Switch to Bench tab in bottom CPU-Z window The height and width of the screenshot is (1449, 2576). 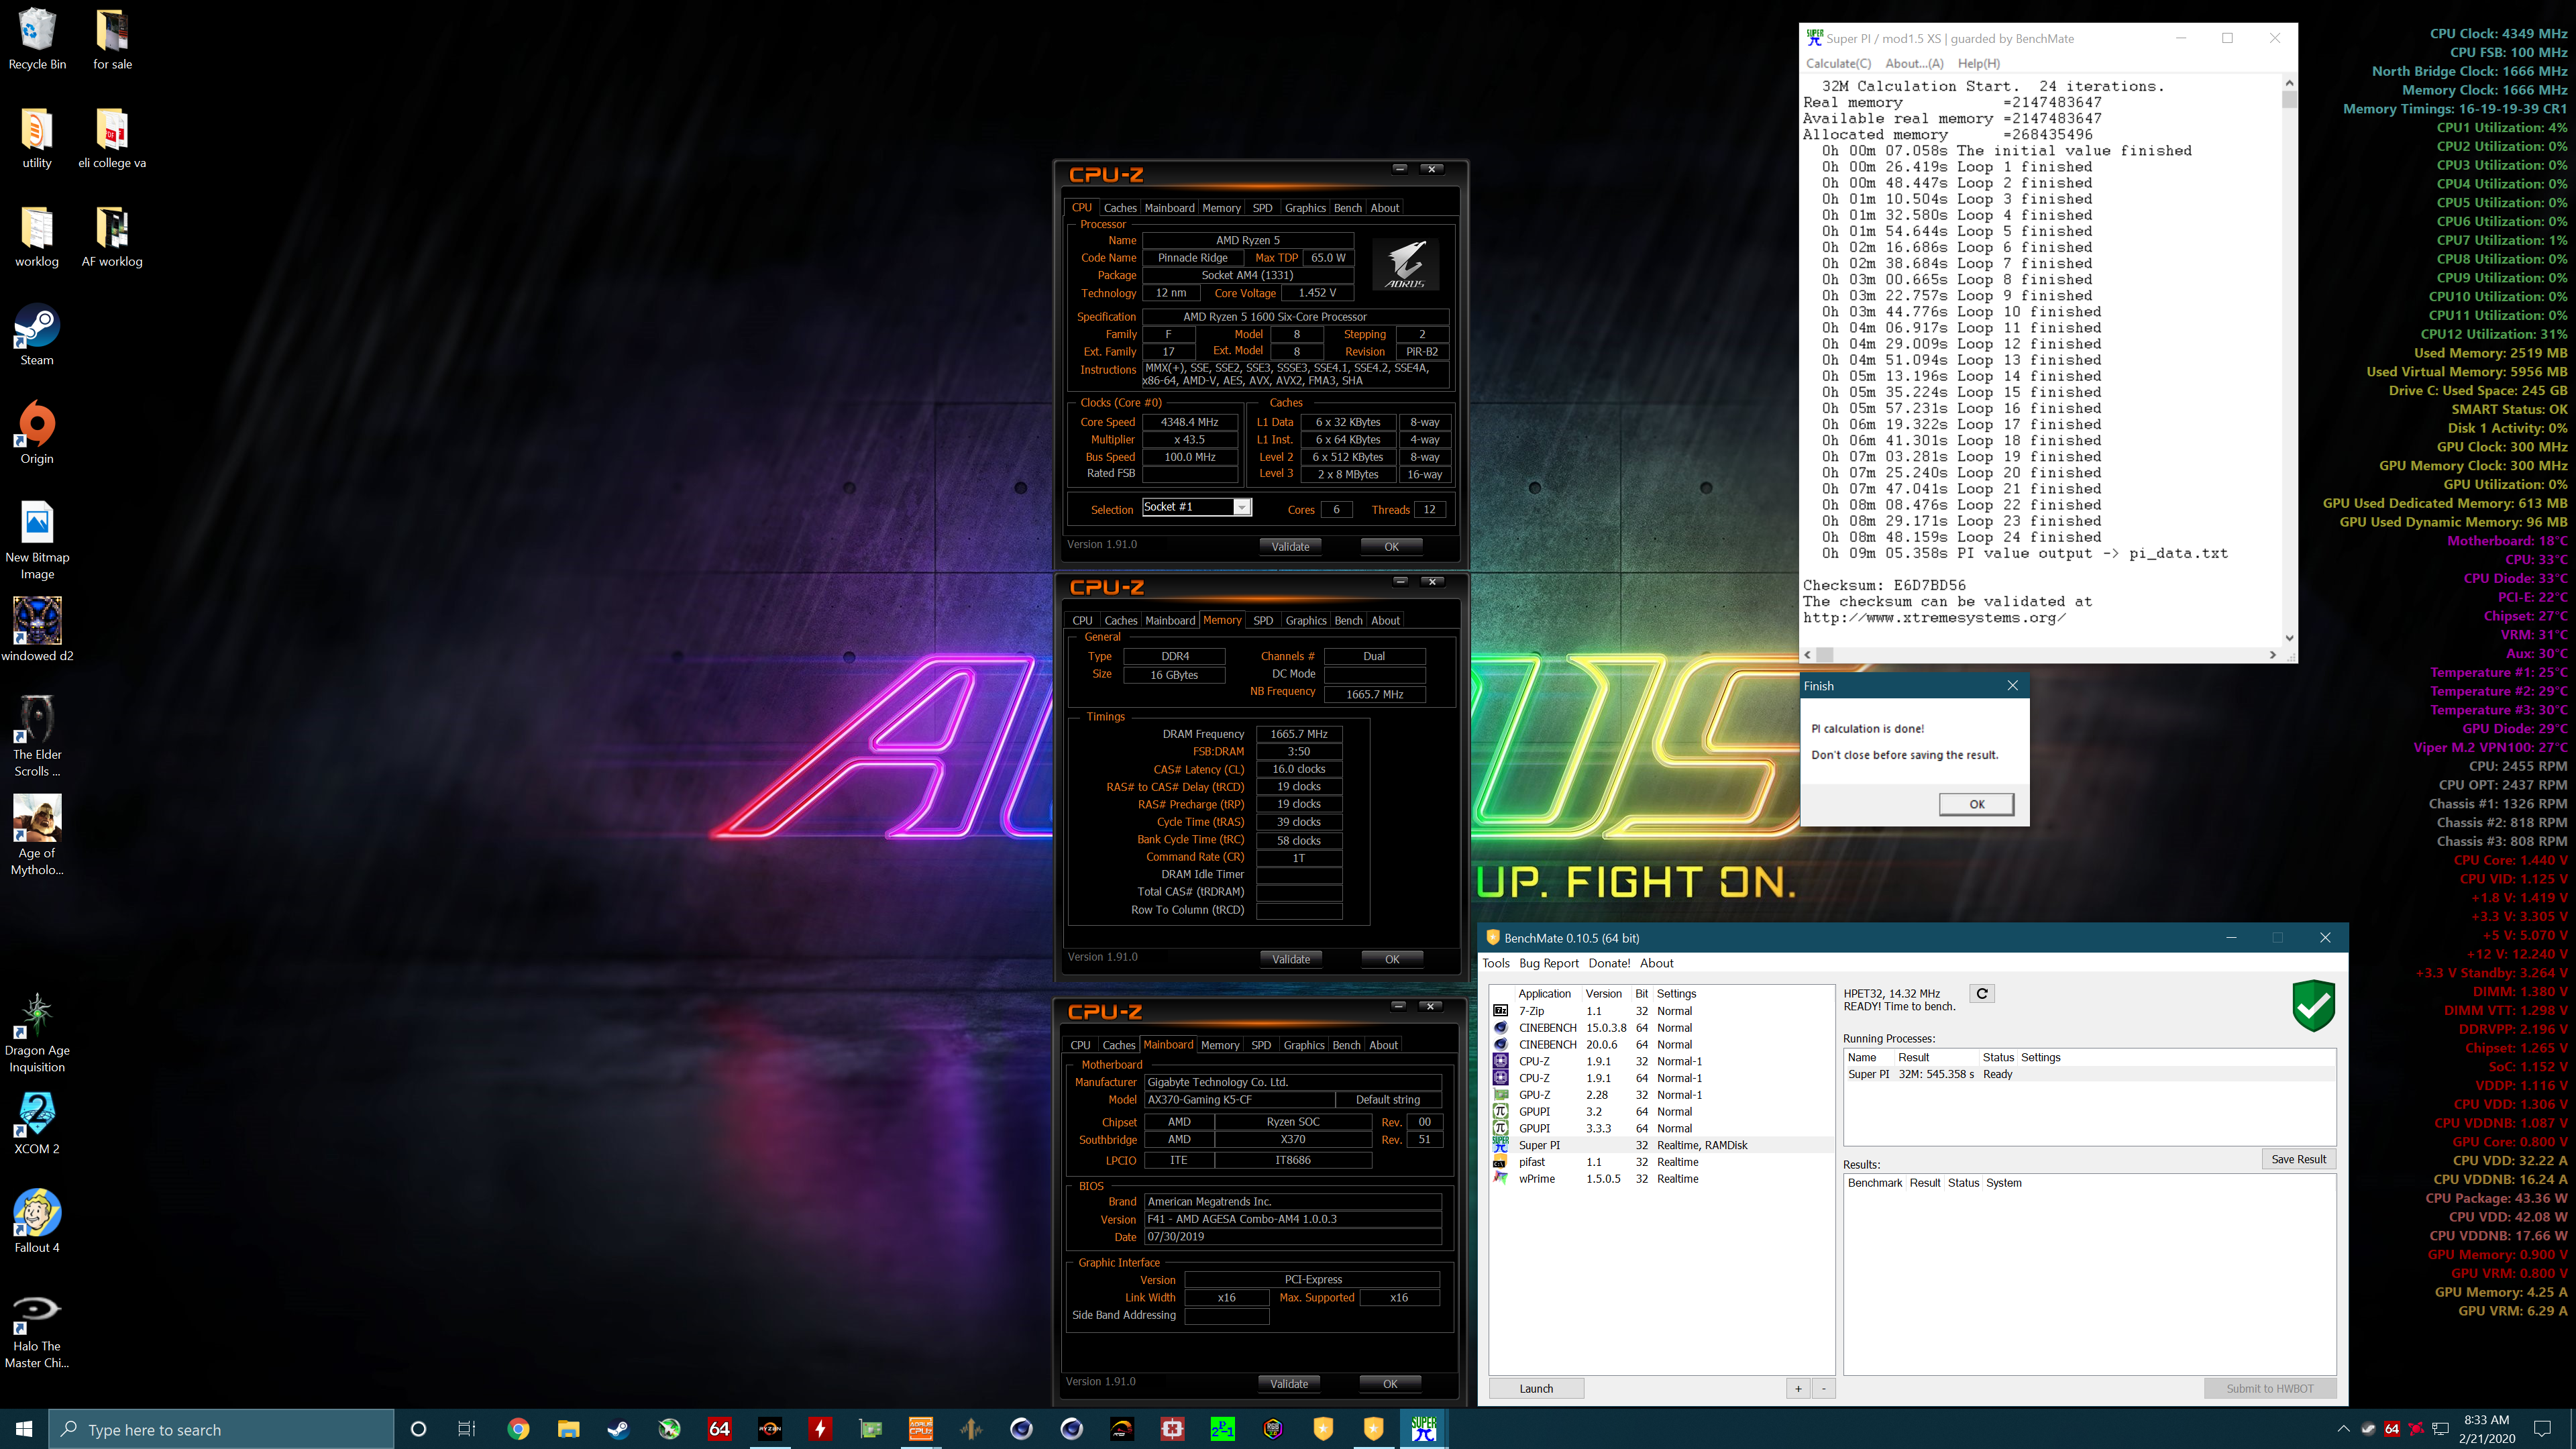click(x=1346, y=1045)
